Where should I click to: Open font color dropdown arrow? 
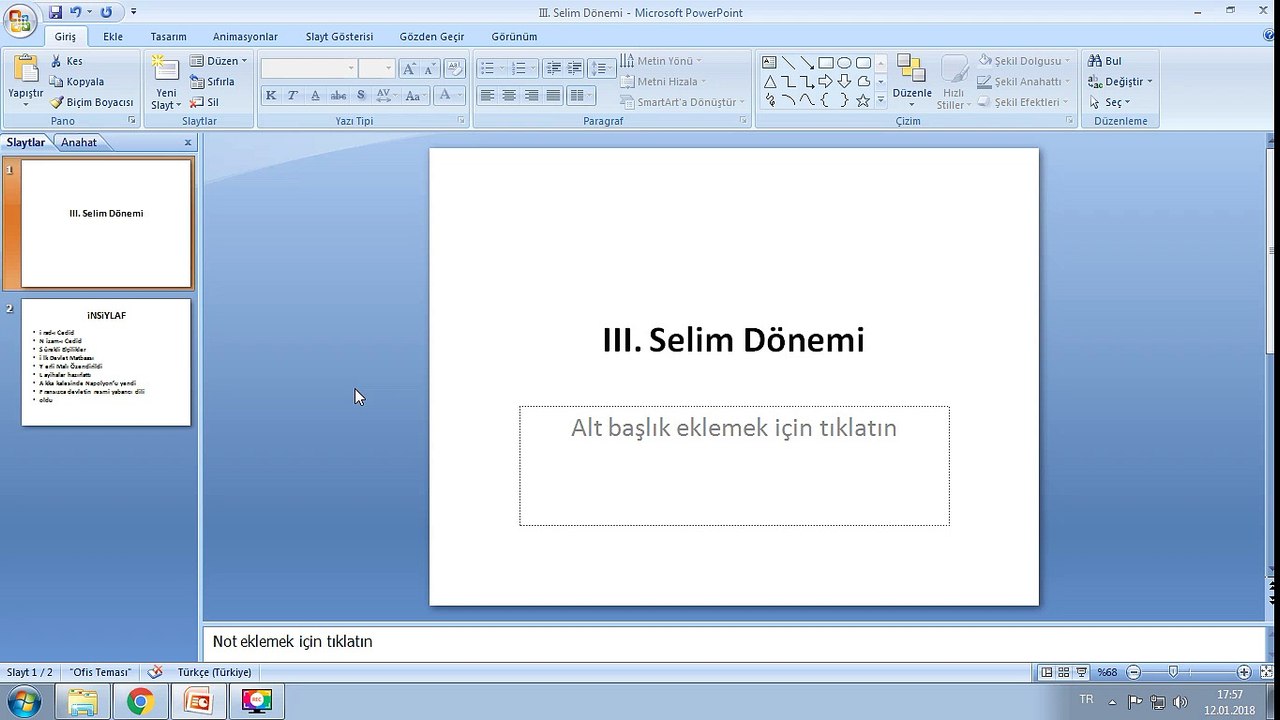click(459, 95)
